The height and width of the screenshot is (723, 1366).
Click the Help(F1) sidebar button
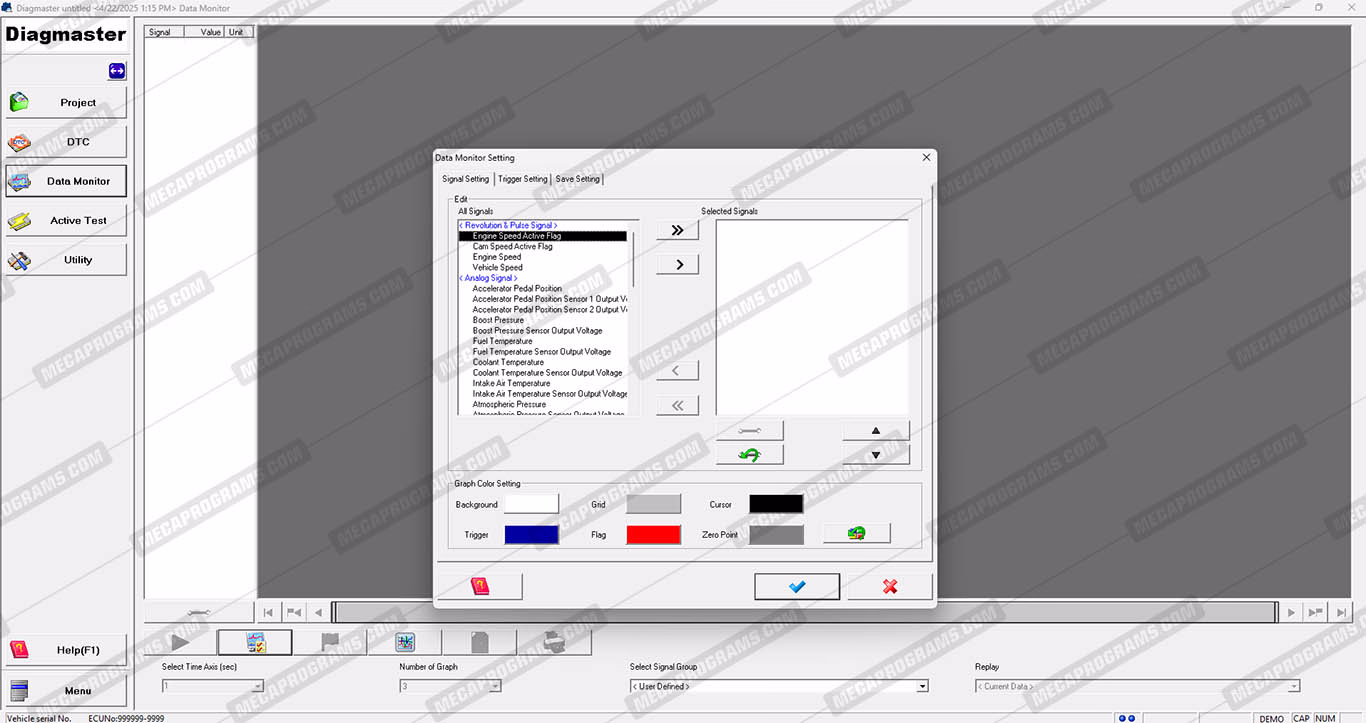(x=66, y=650)
